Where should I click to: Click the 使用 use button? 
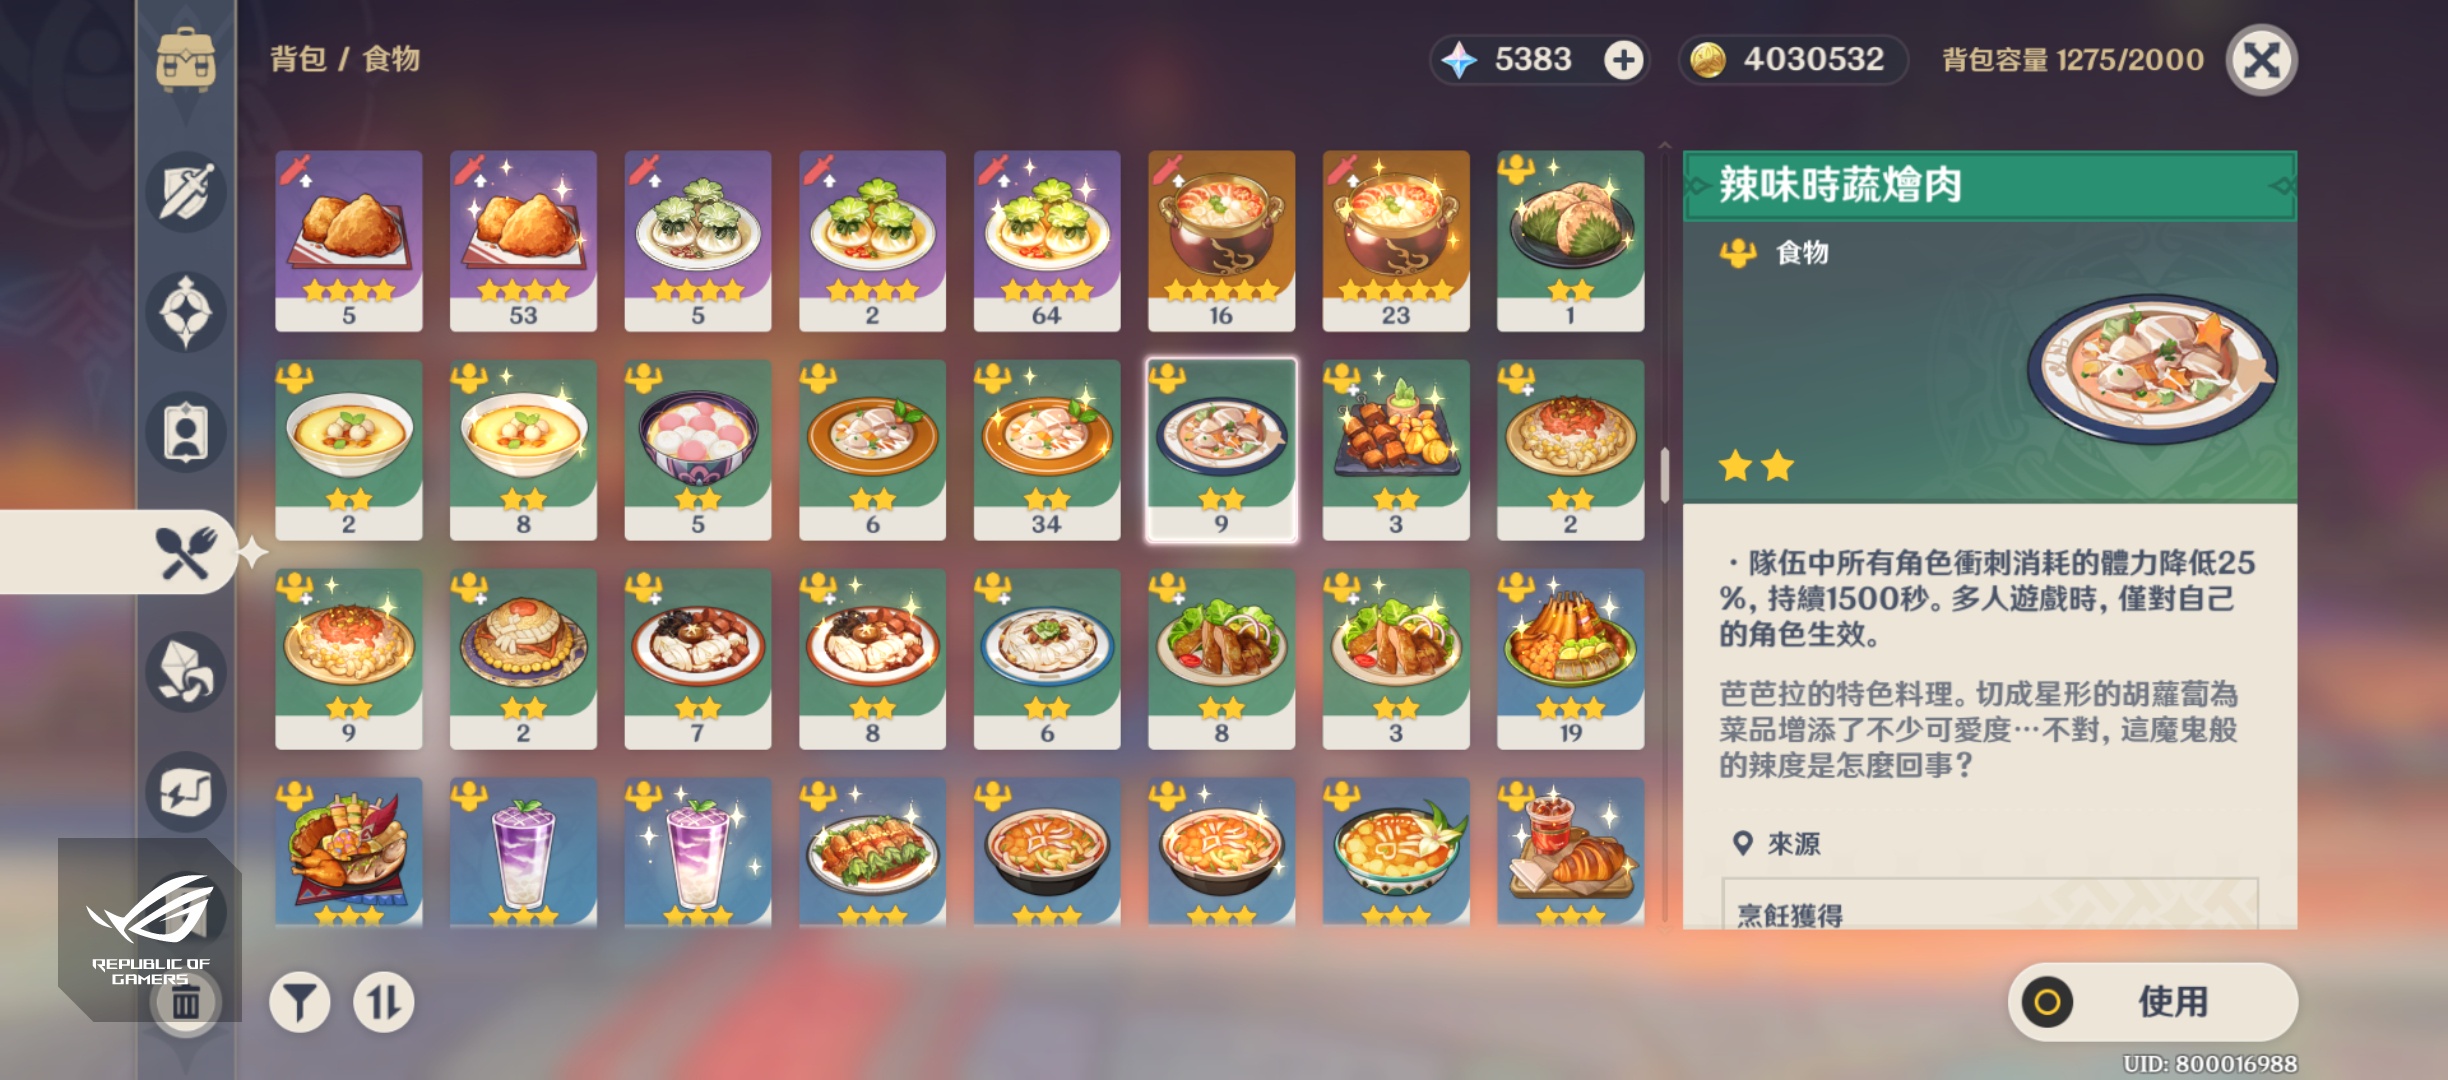pyautogui.click(x=2153, y=1002)
